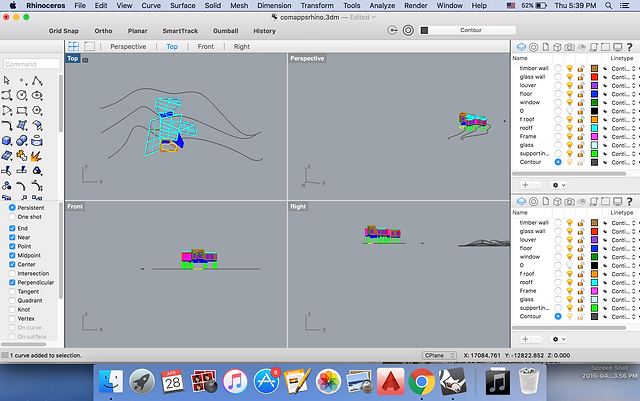The width and height of the screenshot is (640, 401).
Task: Toggle lock on Frame layer, upper panel
Action: tap(580, 136)
